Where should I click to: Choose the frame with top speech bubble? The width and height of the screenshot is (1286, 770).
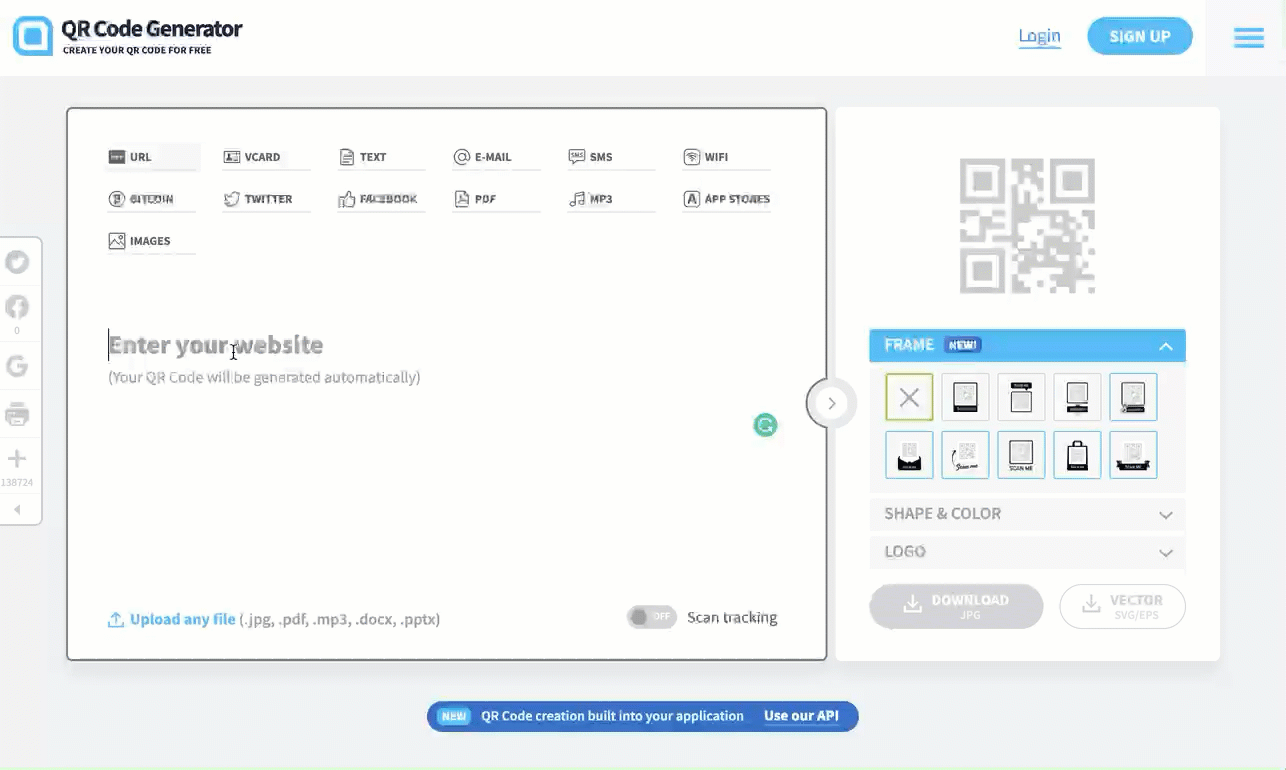point(1021,397)
